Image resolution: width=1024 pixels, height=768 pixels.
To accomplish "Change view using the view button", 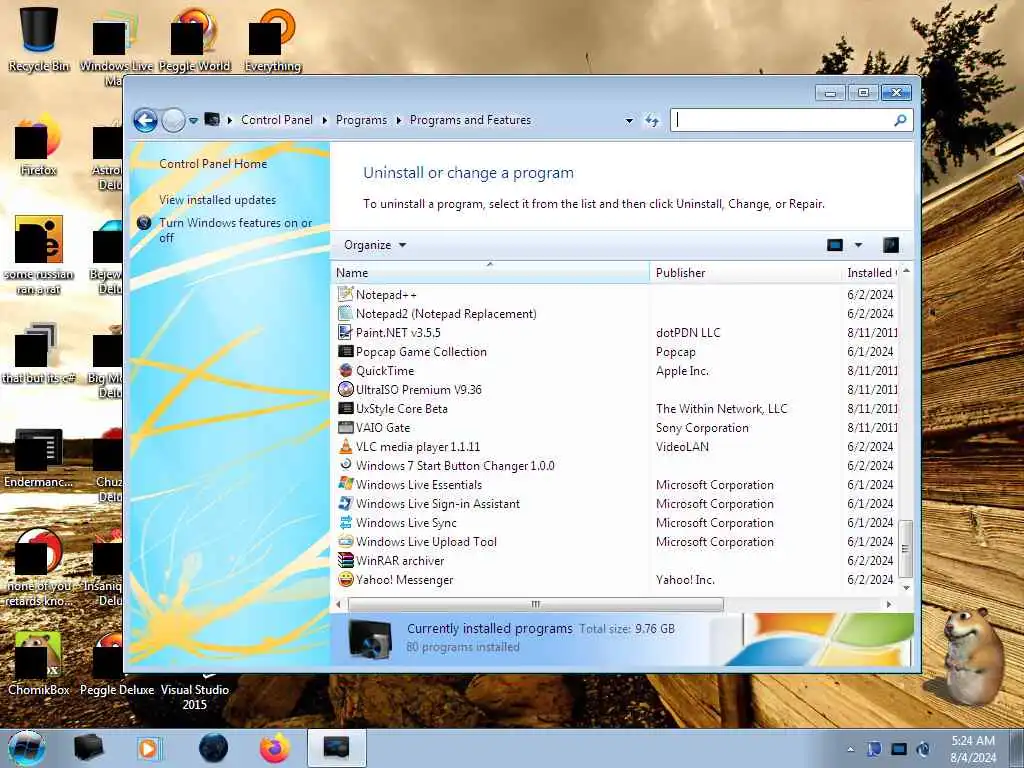I will (x=835, y=245).
